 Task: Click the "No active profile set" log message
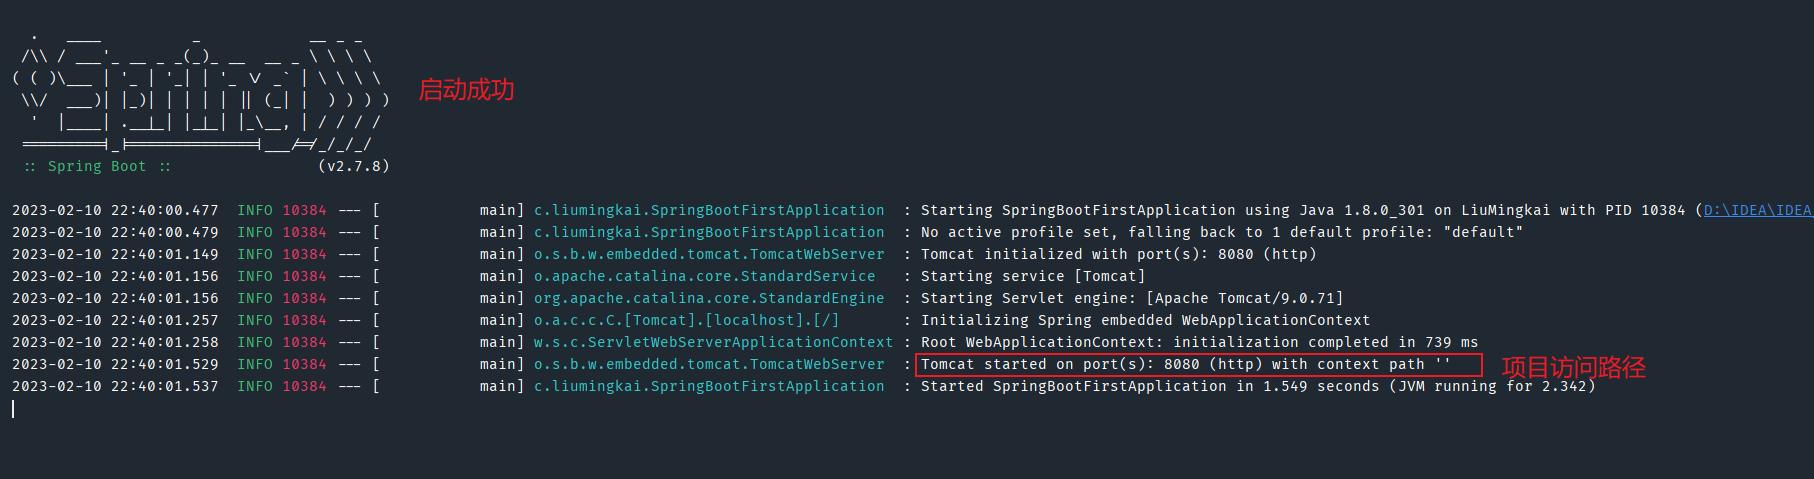click(1221, 232)
